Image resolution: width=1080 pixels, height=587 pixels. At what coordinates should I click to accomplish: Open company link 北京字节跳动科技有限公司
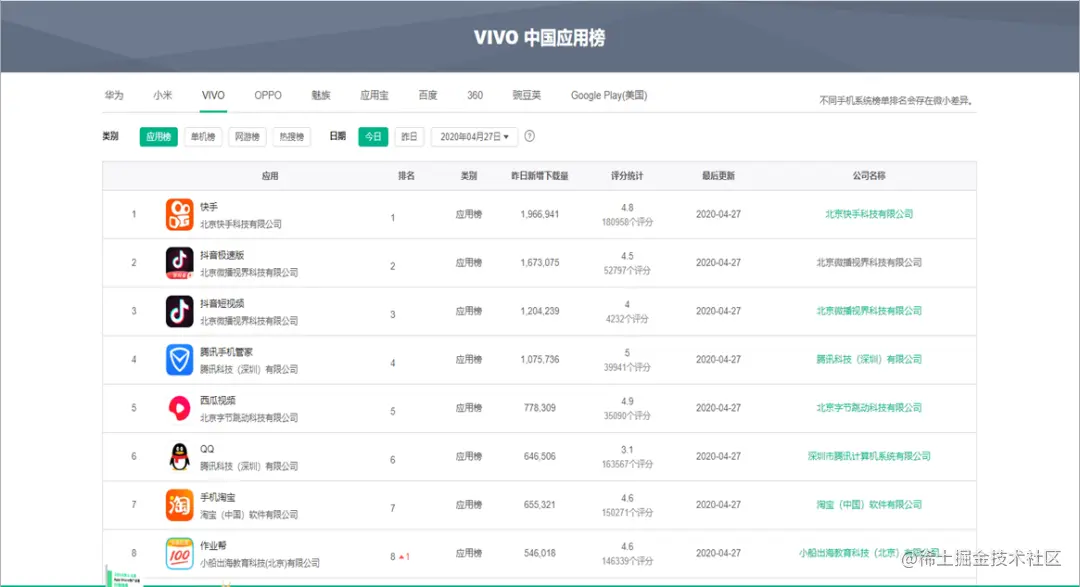pos(869,408)
